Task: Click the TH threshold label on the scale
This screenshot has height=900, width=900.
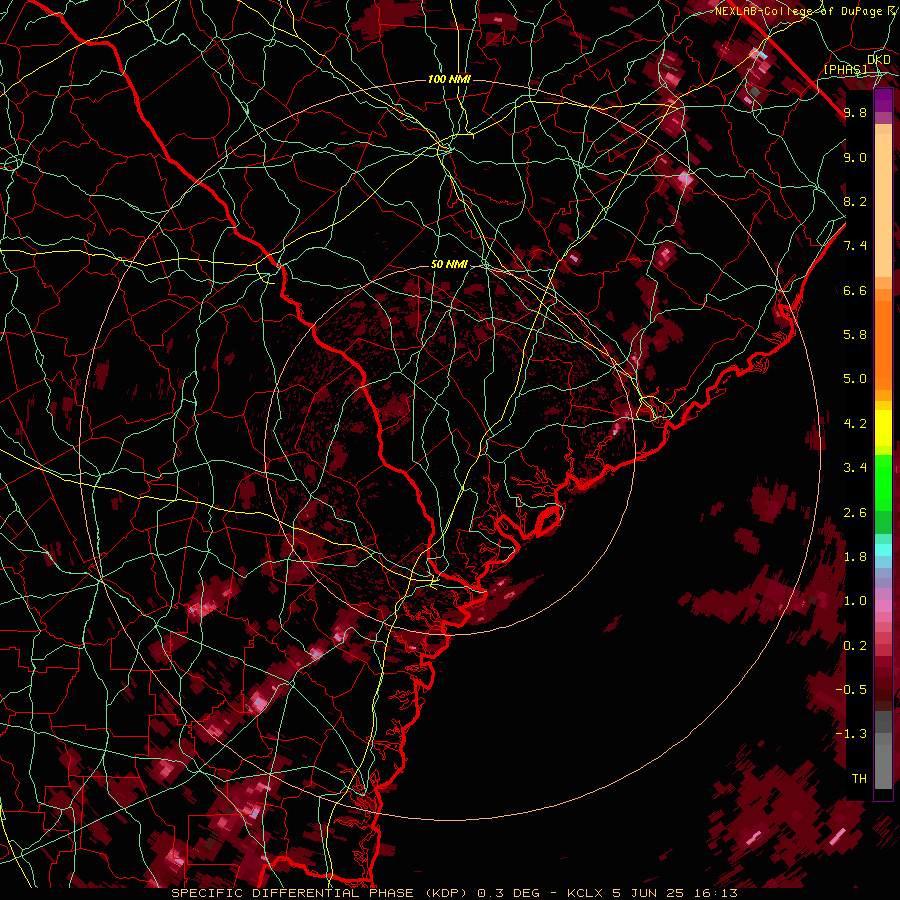Action: (859, 779)
